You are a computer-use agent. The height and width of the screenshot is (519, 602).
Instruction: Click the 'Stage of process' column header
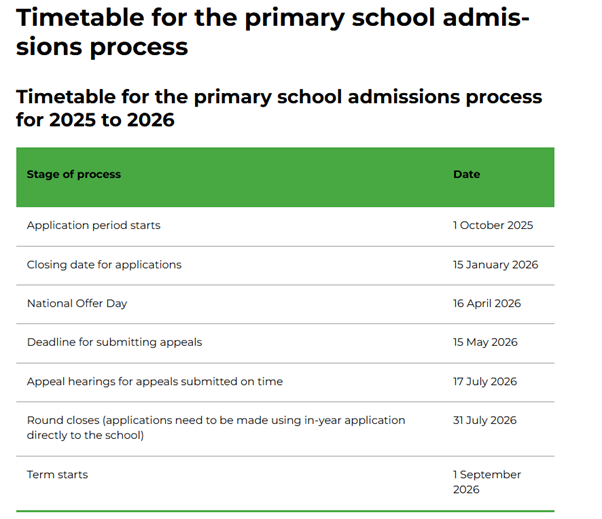point(74,174)
